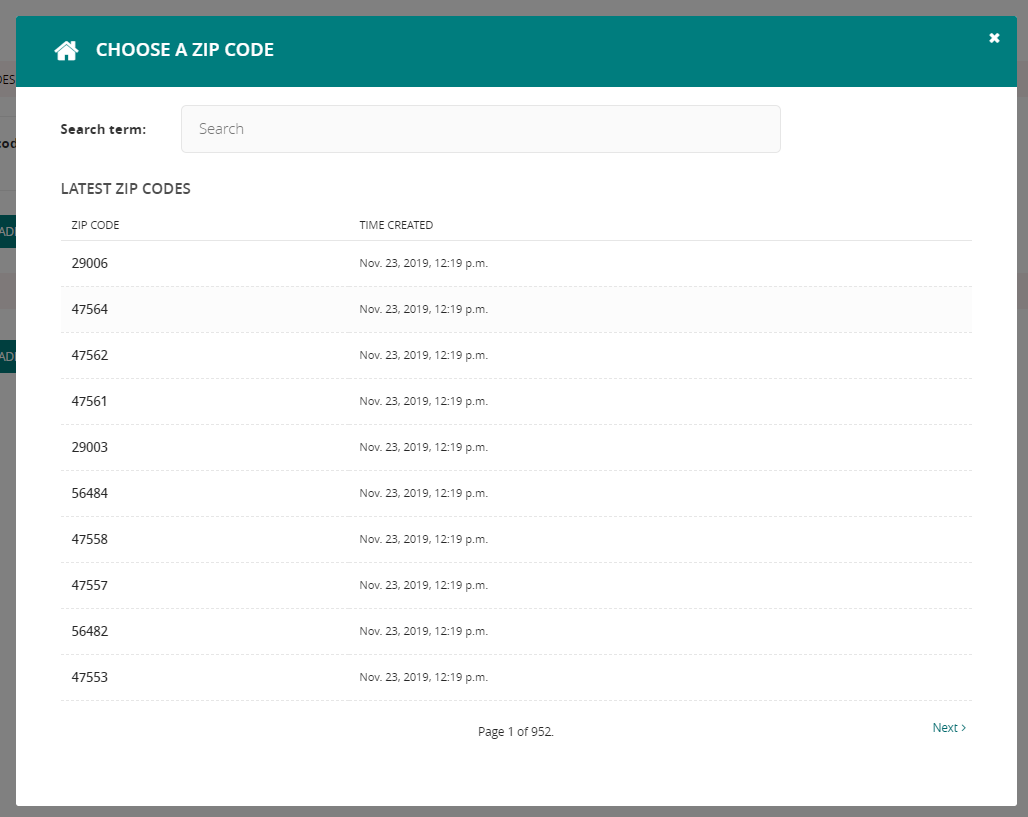Choose zip code 47562
The width and height of the screenshot is (1028, 817).
(90, 355)
